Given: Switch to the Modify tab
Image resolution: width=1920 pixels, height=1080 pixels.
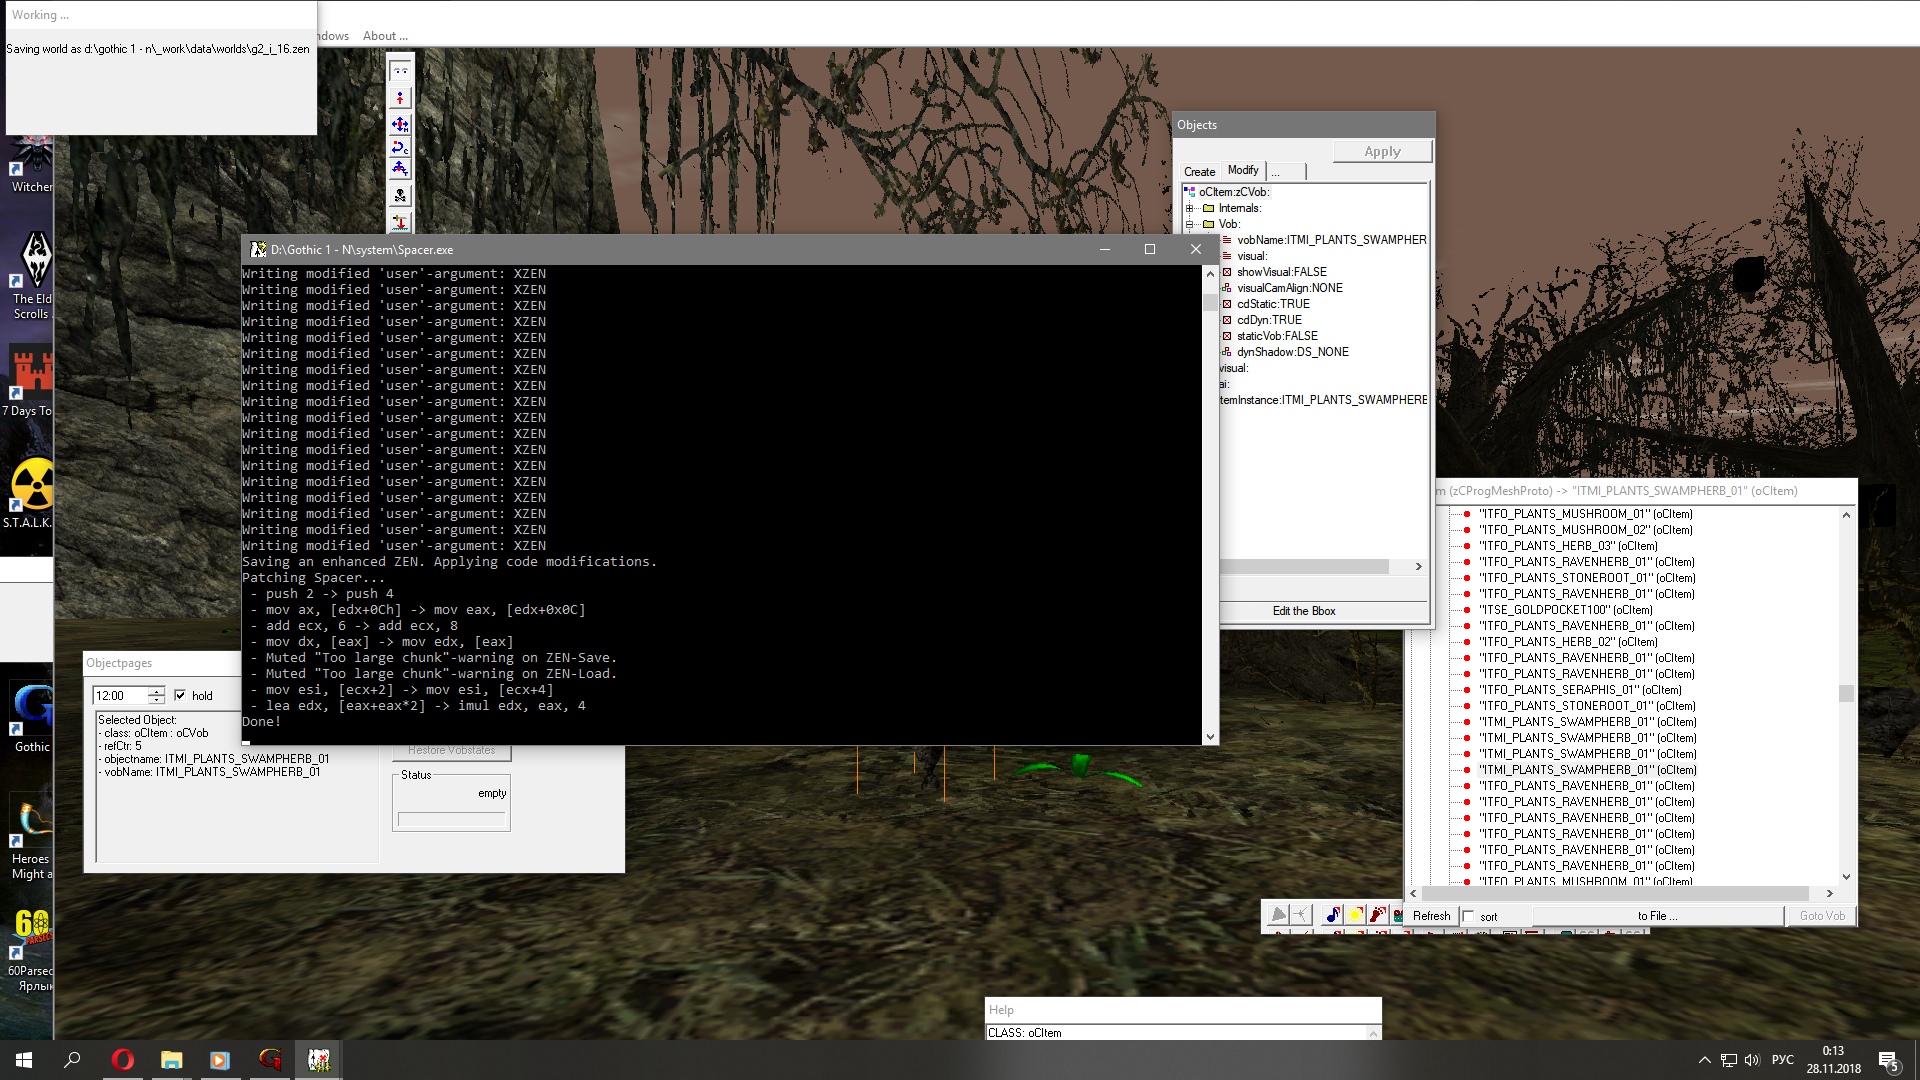Looking at the screenshot, I should pos(1243,170).
